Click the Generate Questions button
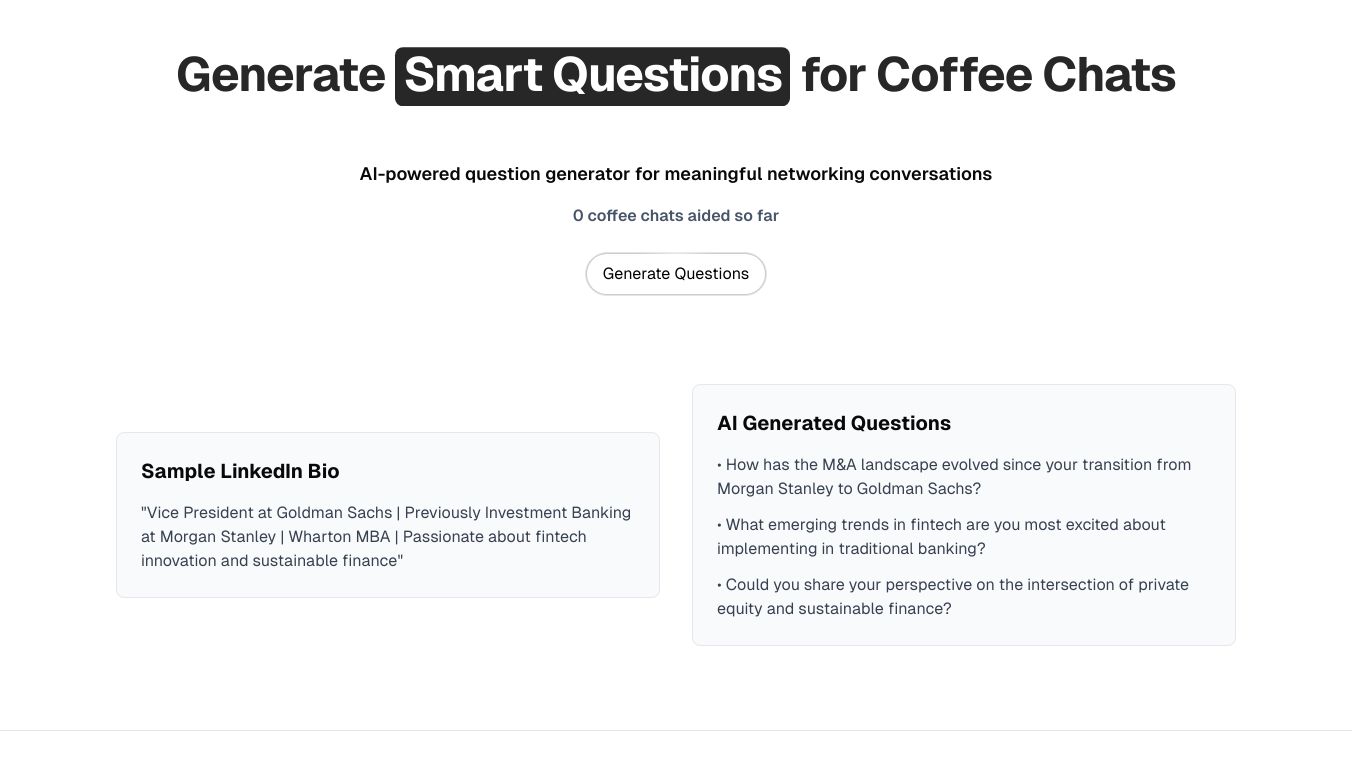The width and height of the screenshot is (1352, 760). click(676, 274)
